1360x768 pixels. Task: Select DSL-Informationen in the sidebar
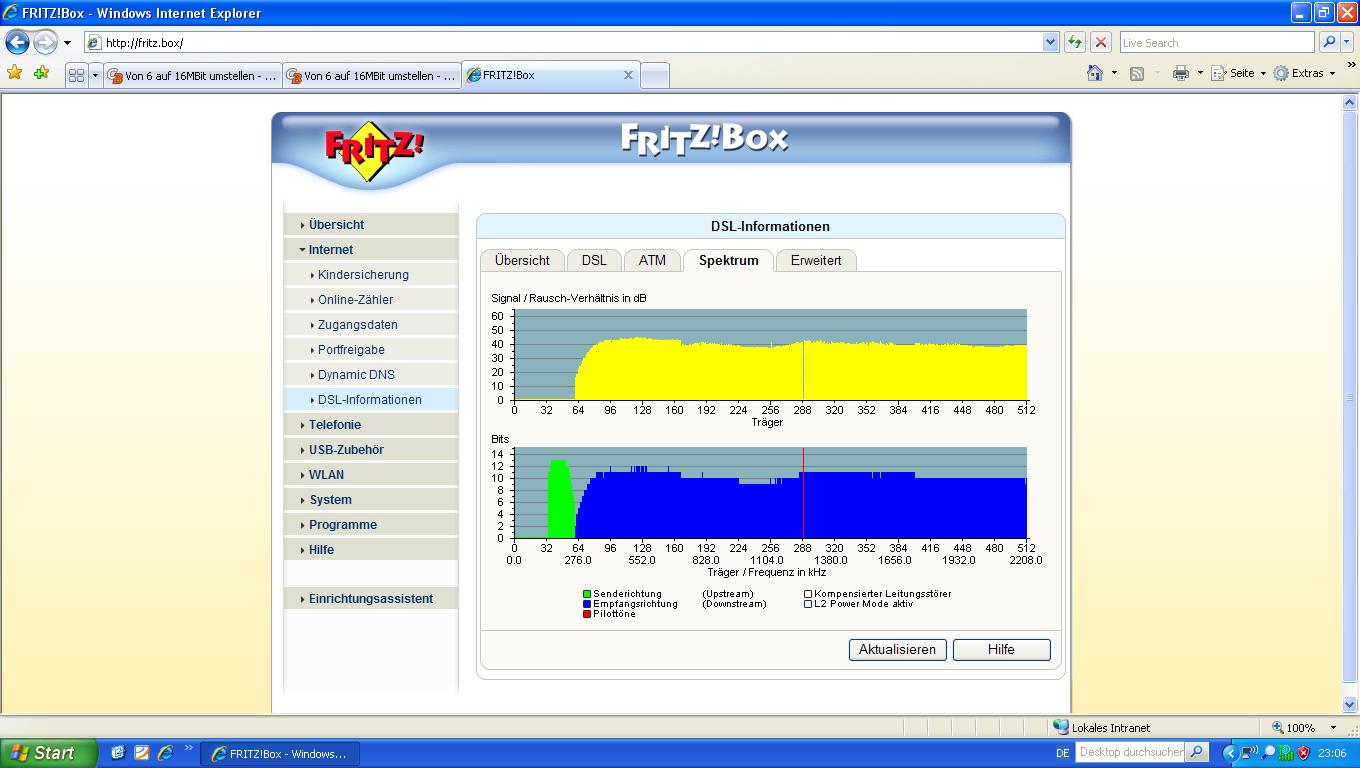click(x=371, y=400)
